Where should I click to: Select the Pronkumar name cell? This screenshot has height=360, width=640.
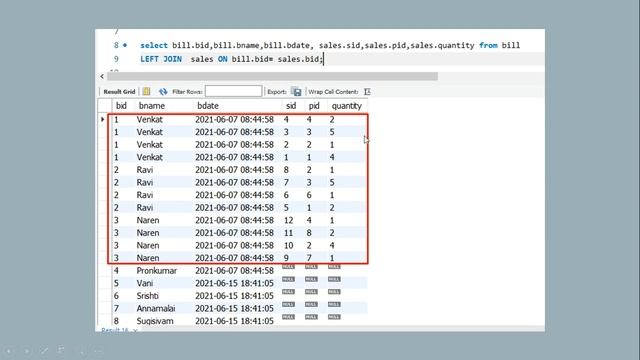coord(157,271)
